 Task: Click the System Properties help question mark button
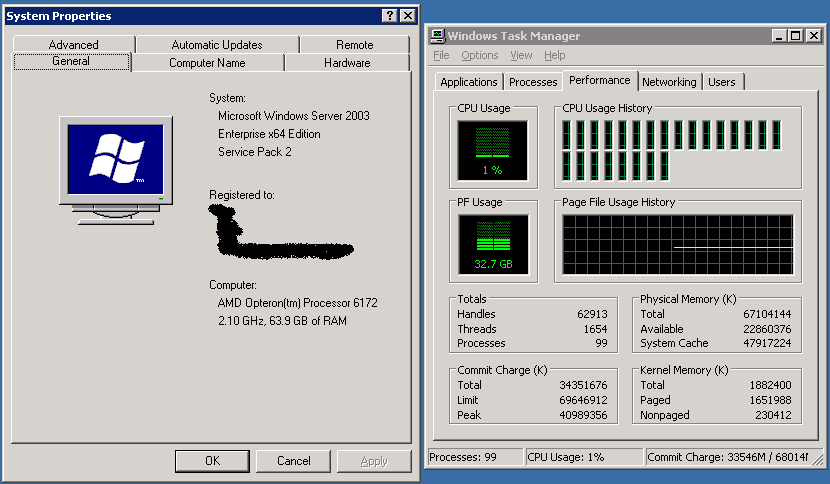[x=390, y=16]
